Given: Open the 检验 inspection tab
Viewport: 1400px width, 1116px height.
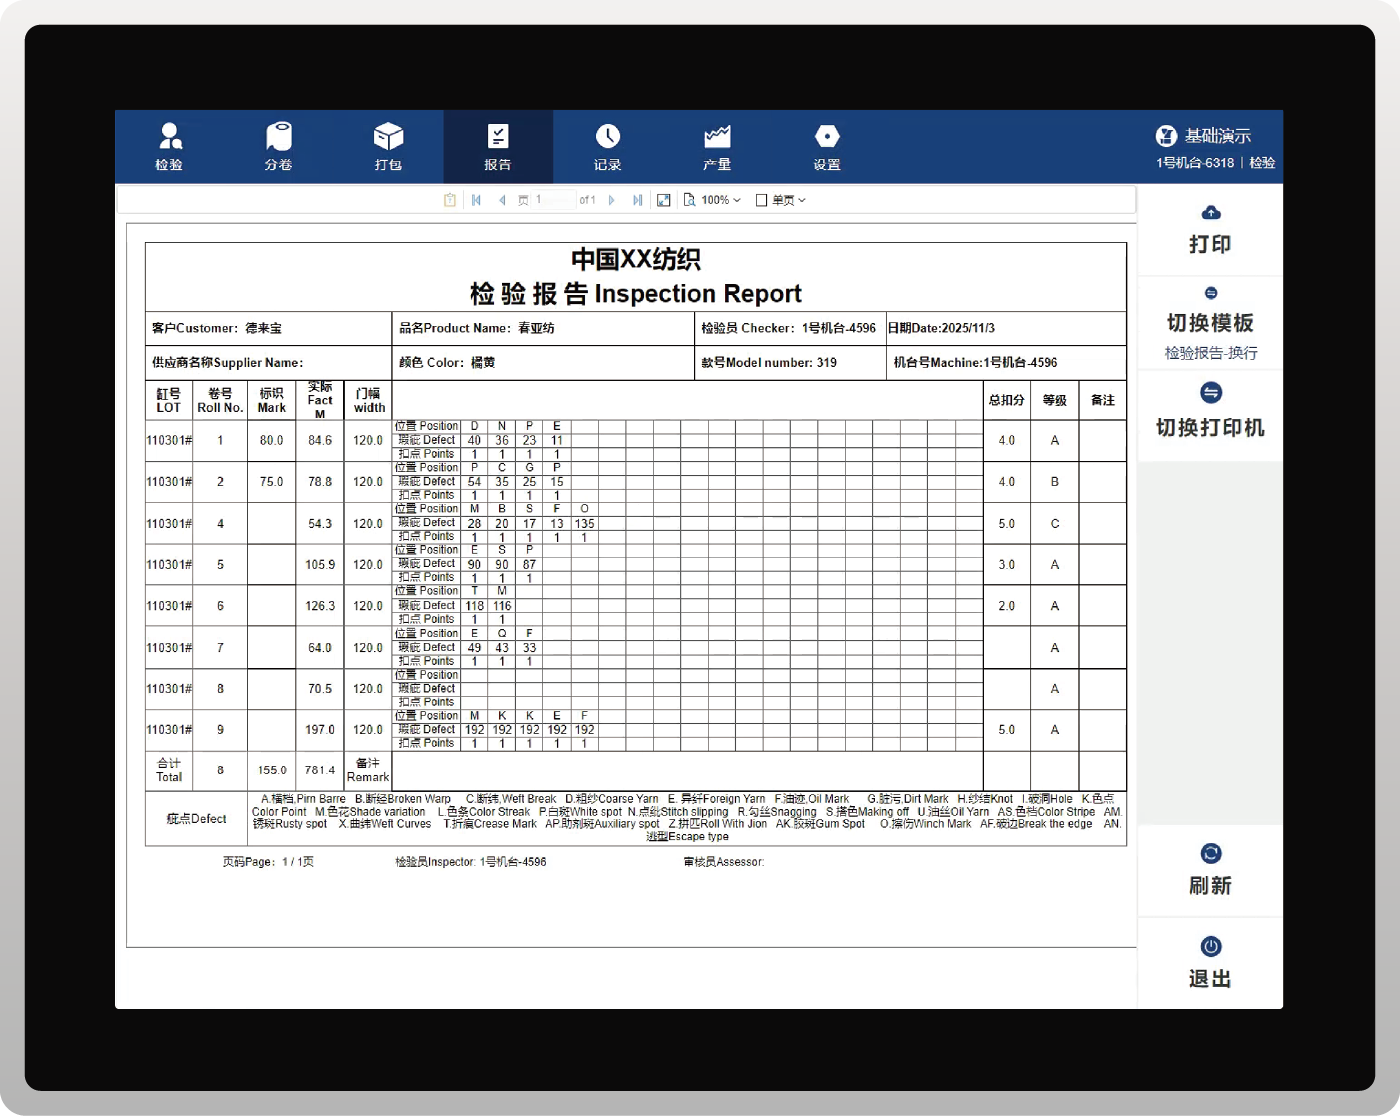Looking at the screenshot, I should click(169, 146).
